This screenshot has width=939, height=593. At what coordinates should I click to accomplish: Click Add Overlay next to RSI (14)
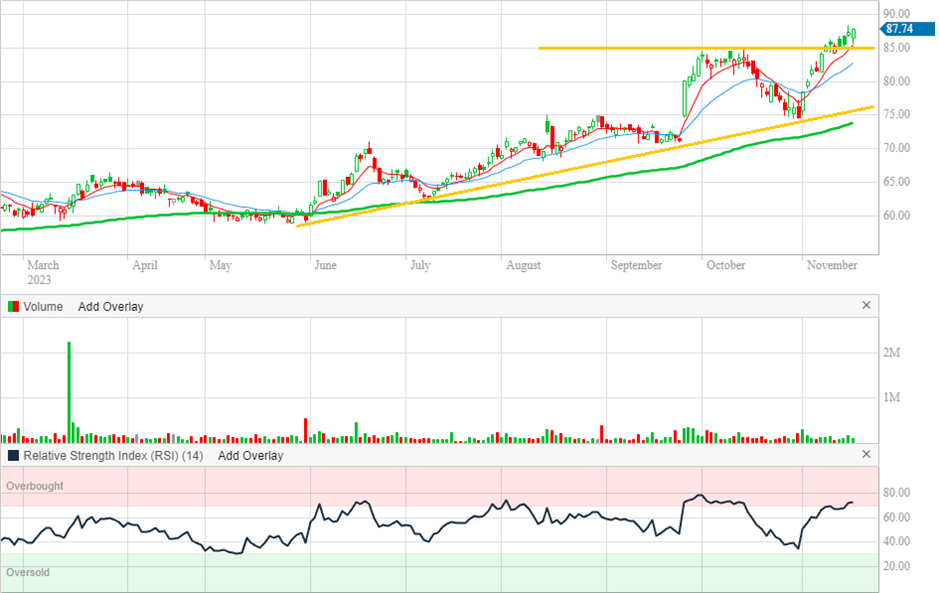click(x=250, y=455)
